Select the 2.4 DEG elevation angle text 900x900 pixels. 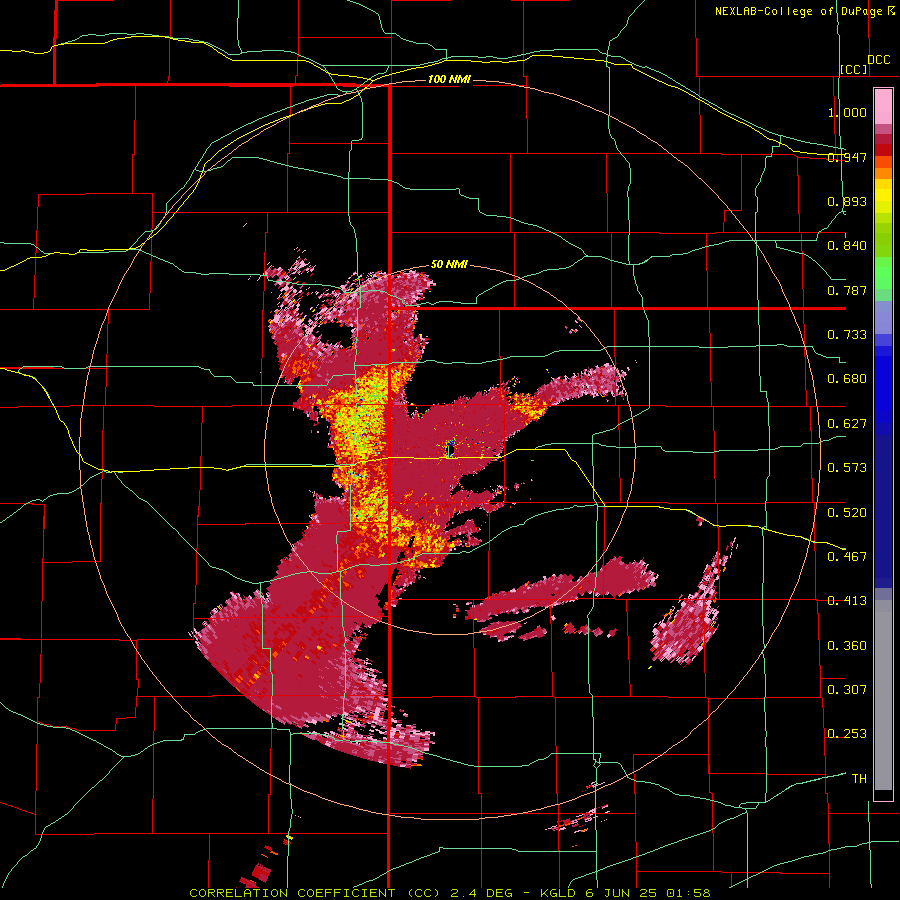coord(482,893)
